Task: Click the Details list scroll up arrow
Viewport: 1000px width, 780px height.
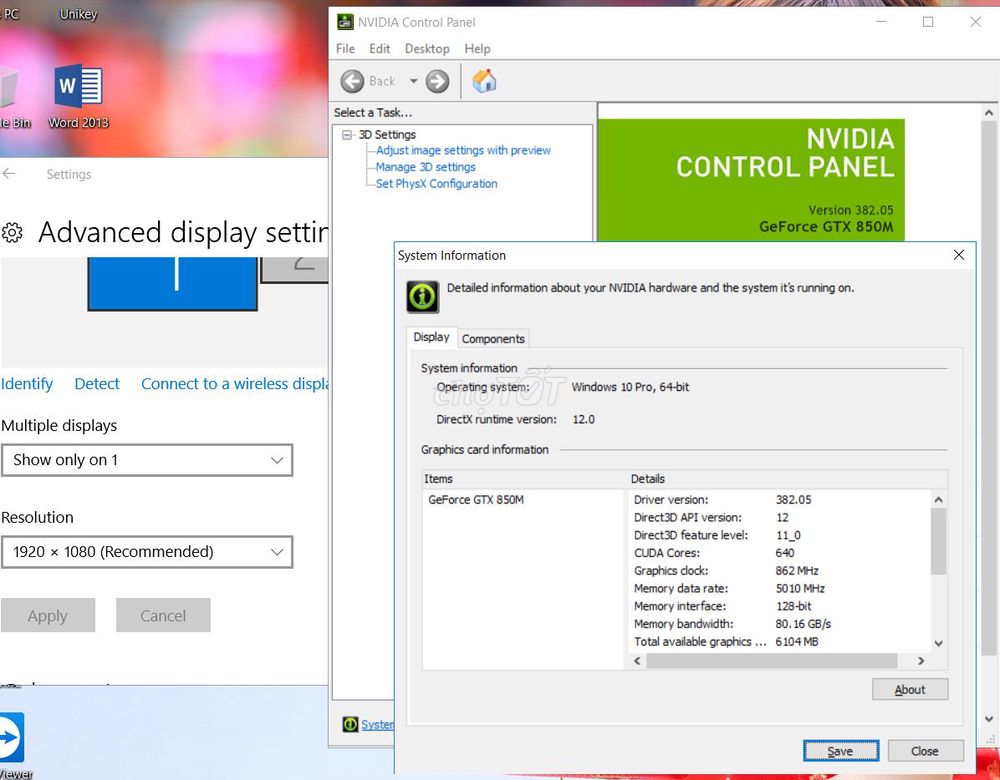Action: pos(938,499)
